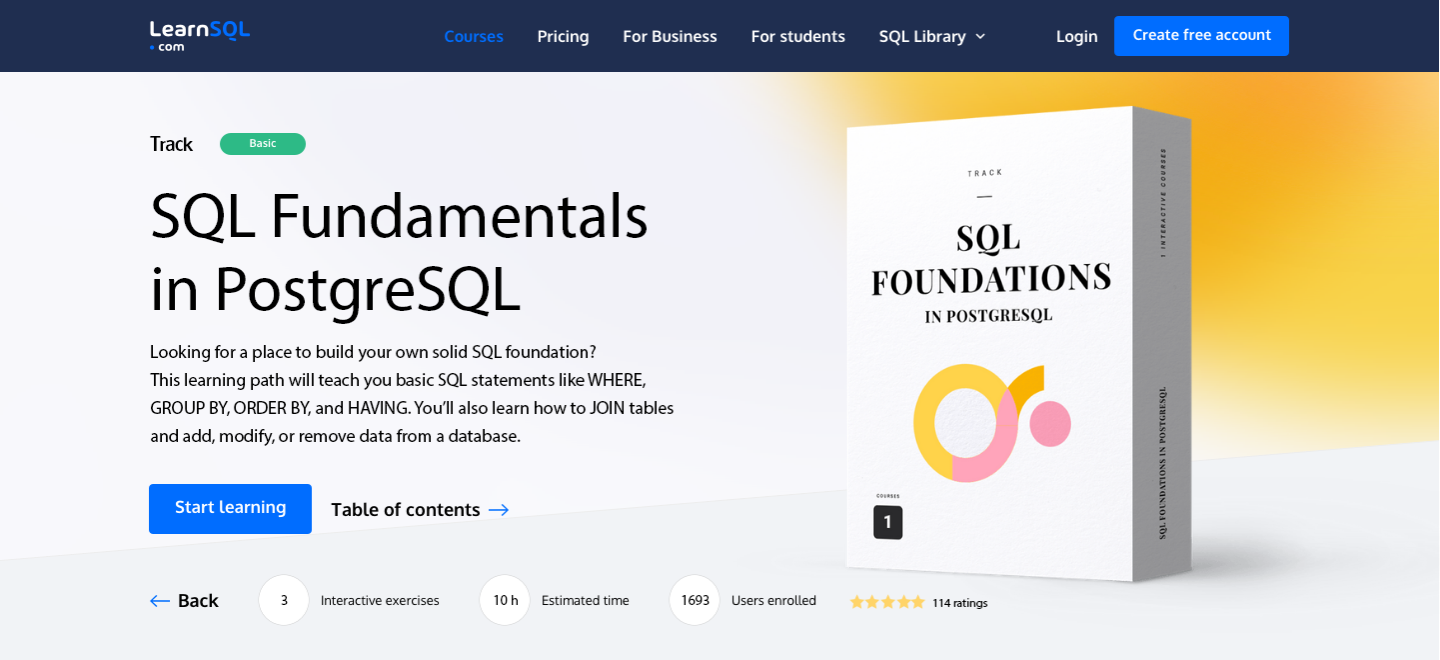Click the Login link

(1076, 36)
